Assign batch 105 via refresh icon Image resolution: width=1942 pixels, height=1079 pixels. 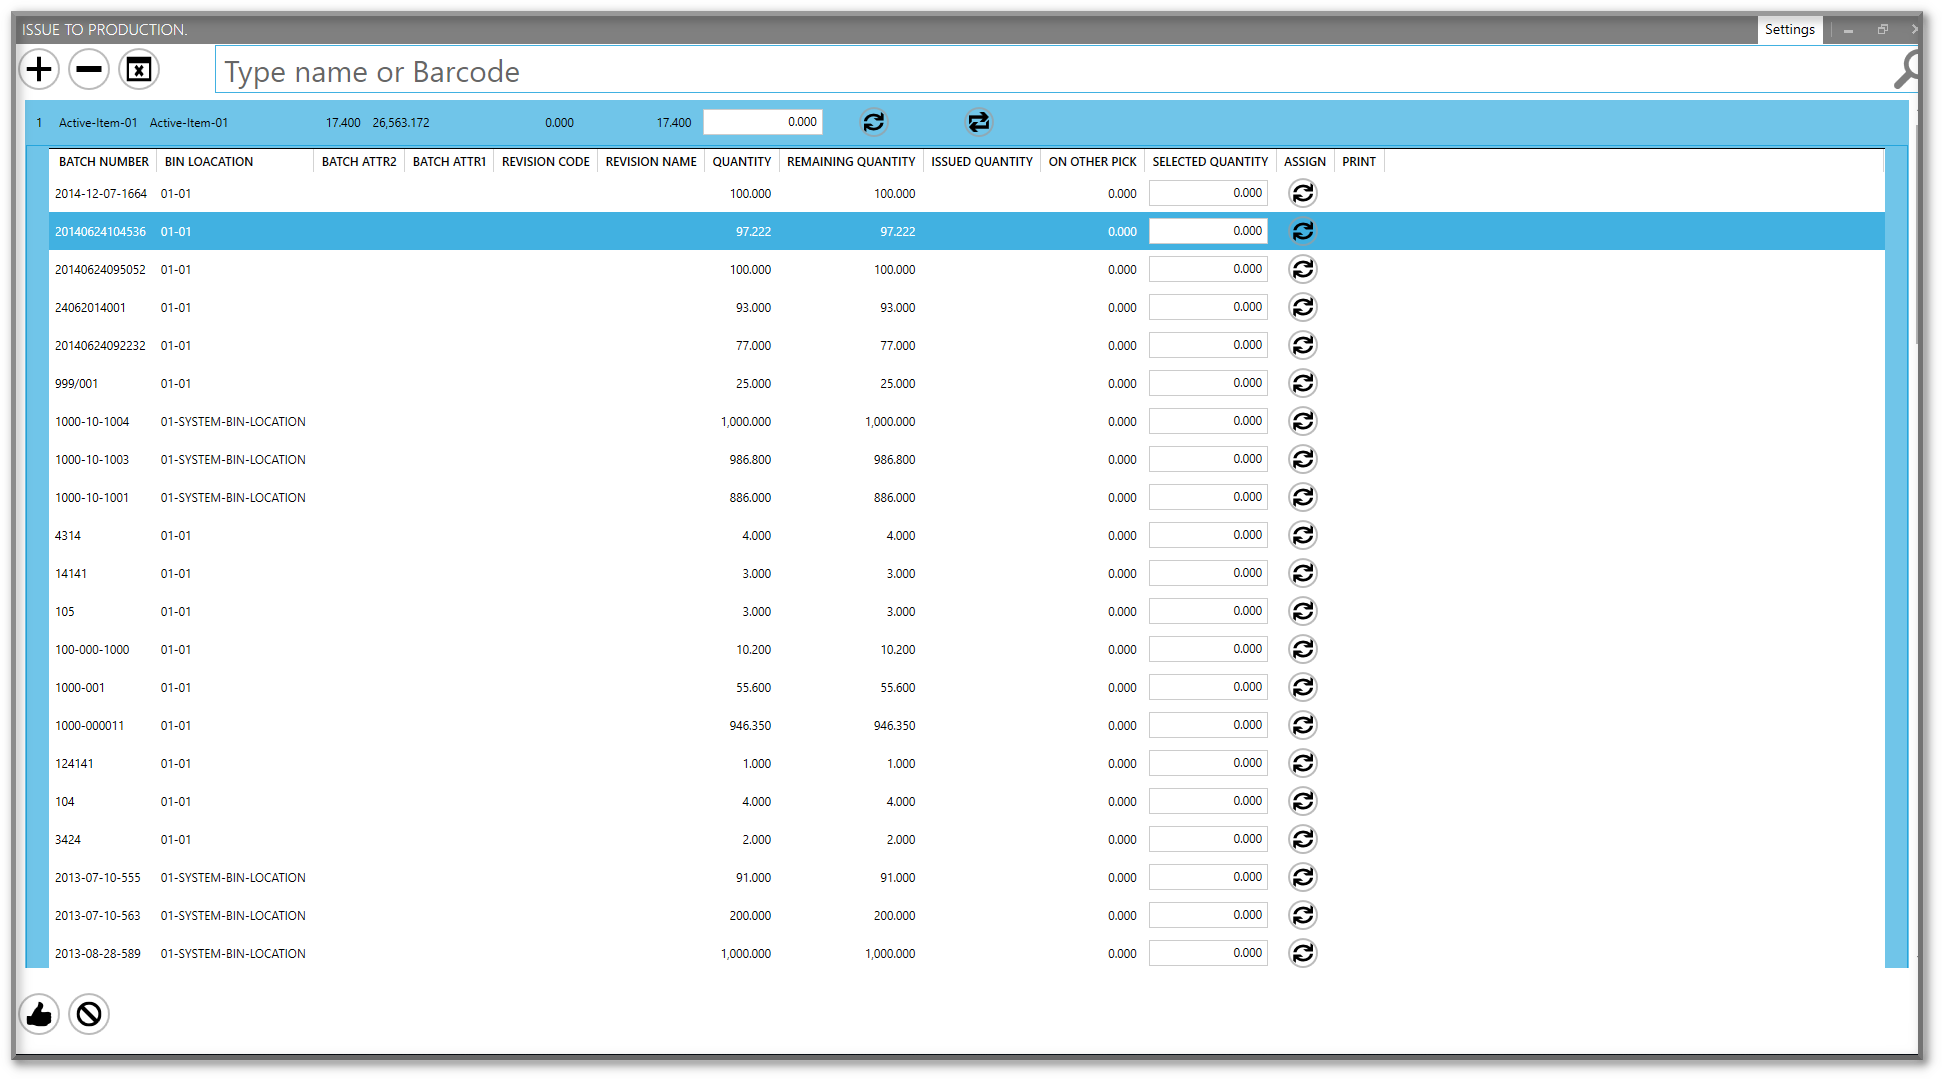(x=1303, y=611)
